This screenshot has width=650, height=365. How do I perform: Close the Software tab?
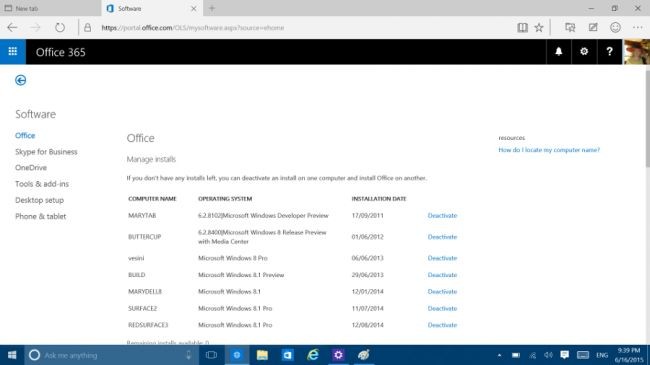click(x=194, y=8)
